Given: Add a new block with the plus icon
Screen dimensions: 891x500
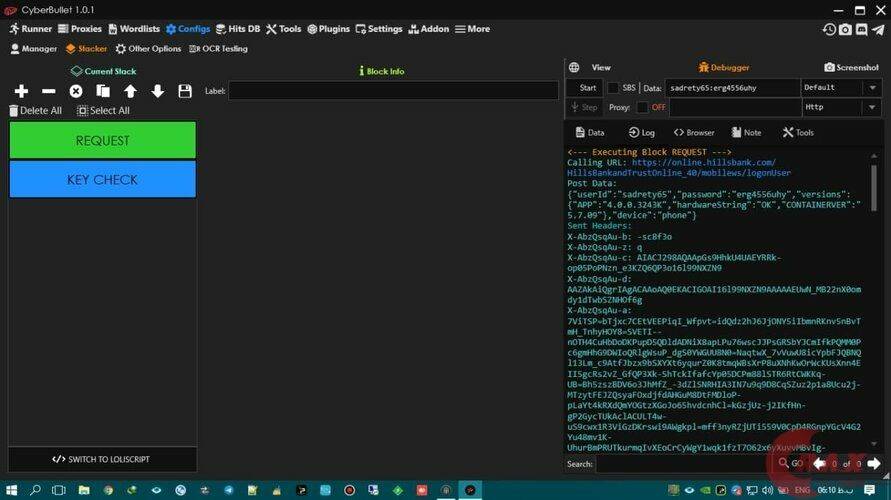Looking at the screenshot, I should (21, 91).
